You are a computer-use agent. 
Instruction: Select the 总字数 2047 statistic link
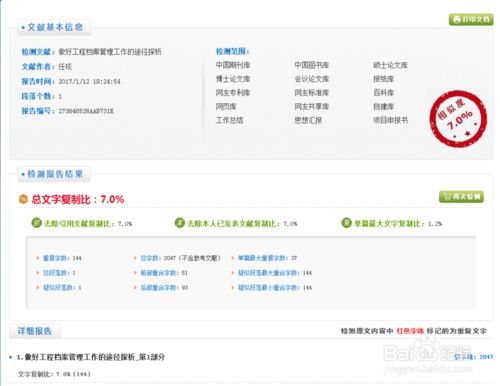(x=180, y=258)
